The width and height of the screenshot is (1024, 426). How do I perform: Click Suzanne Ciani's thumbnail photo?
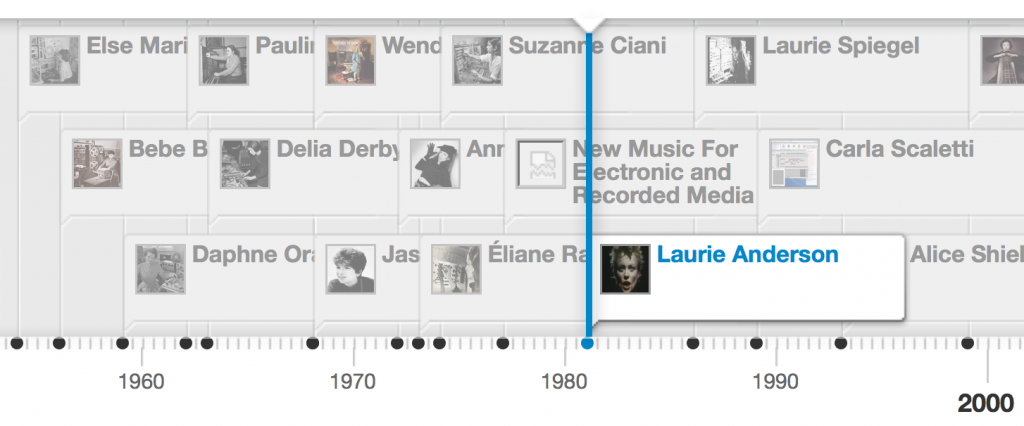click(x=477, y=60)
